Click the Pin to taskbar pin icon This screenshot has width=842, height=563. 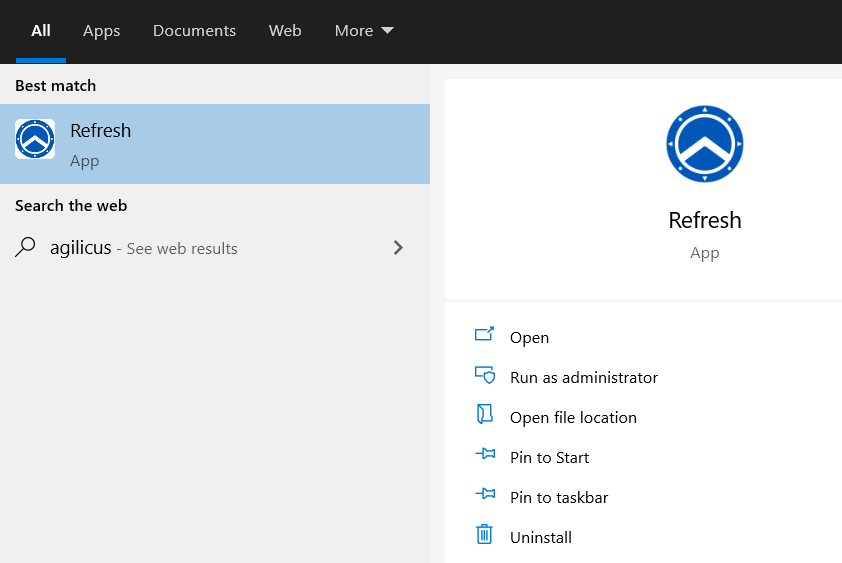click(x=485, y=493)
